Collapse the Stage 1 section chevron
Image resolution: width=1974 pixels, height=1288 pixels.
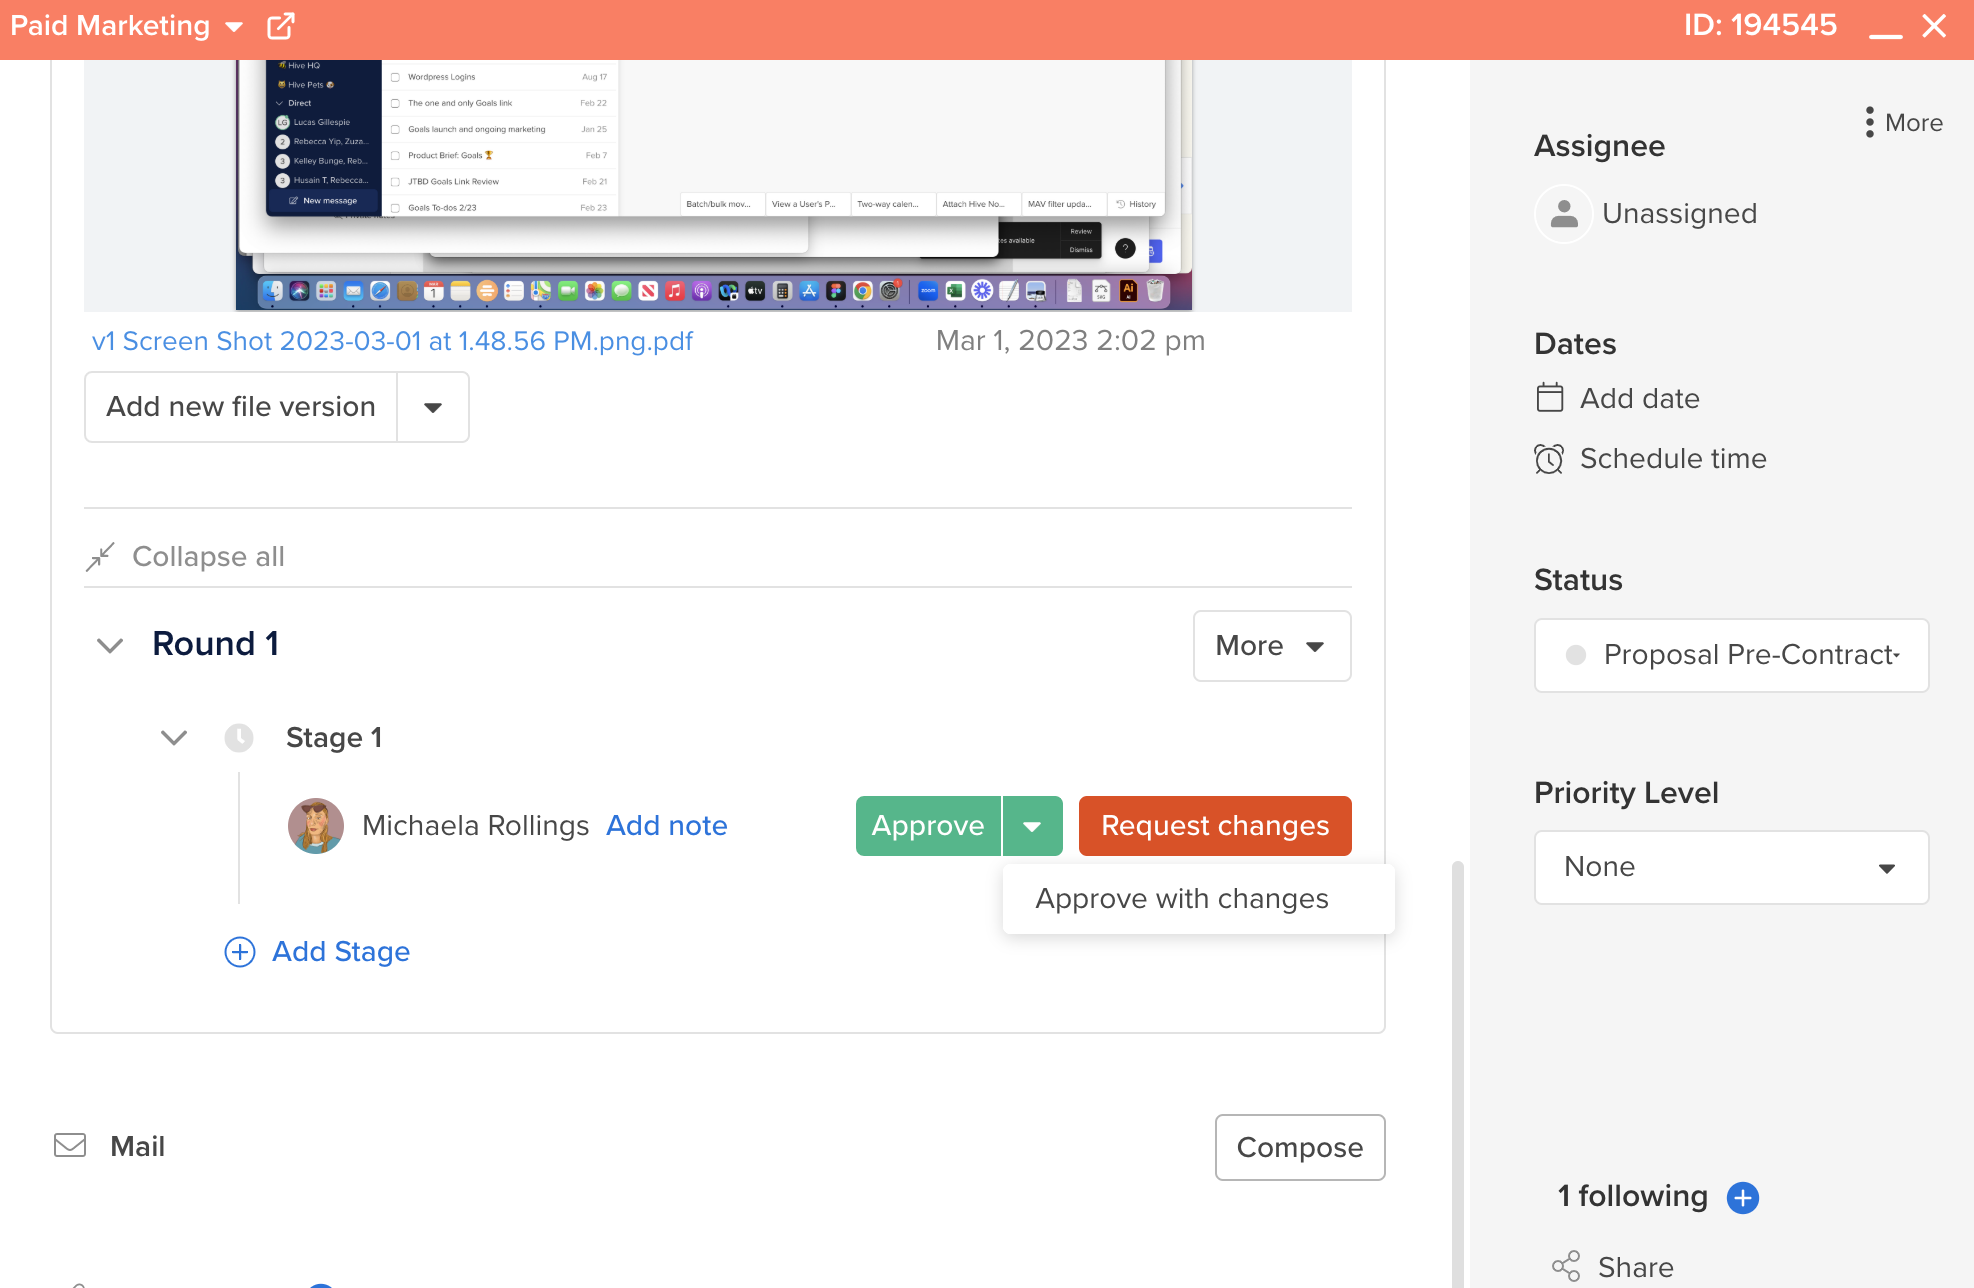(x=174, y=738)
